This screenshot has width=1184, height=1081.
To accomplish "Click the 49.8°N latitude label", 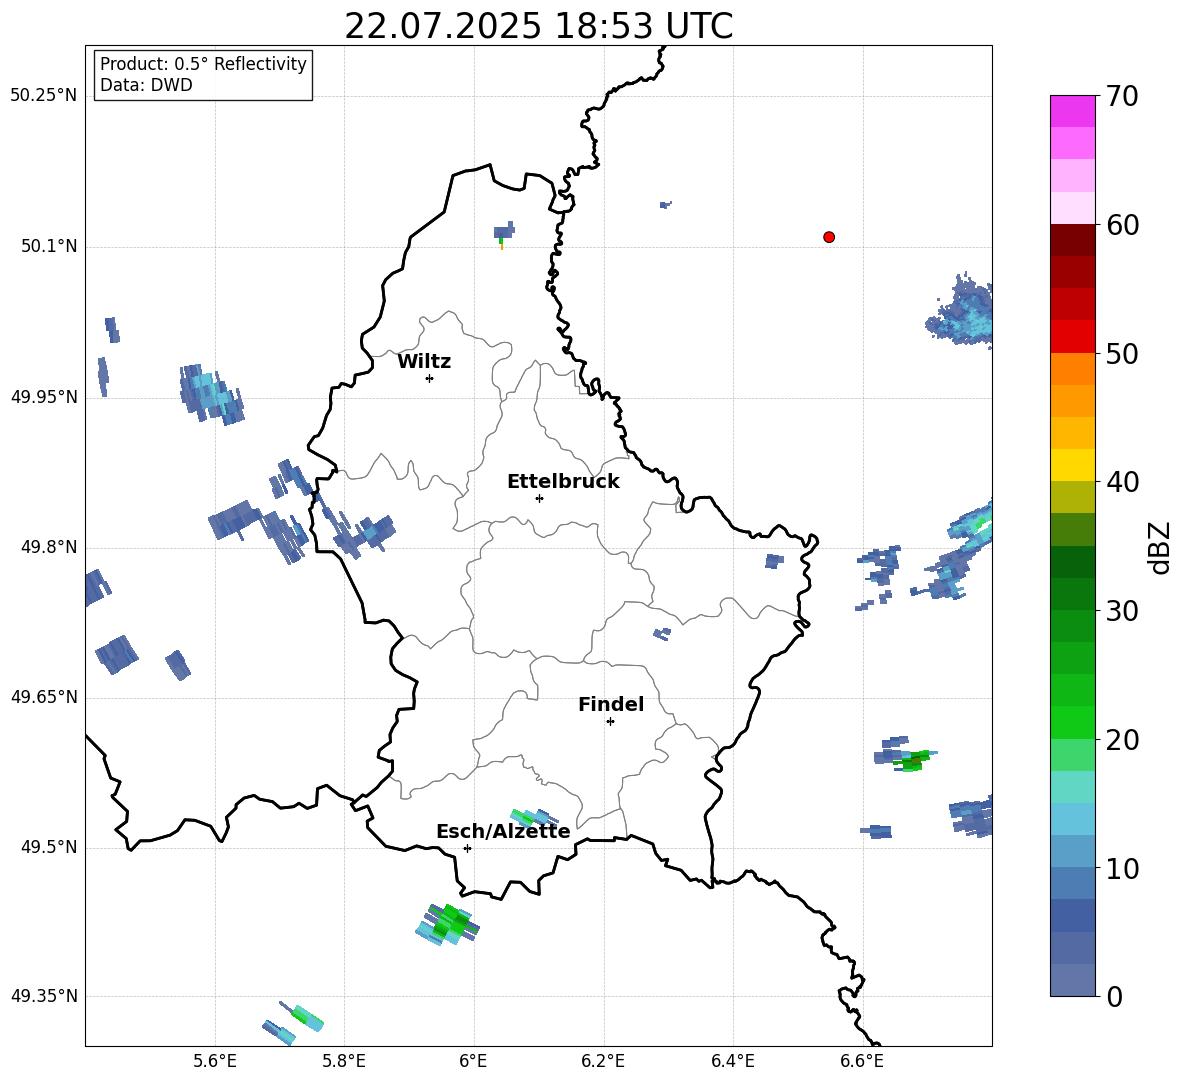I will pos(49,547).
